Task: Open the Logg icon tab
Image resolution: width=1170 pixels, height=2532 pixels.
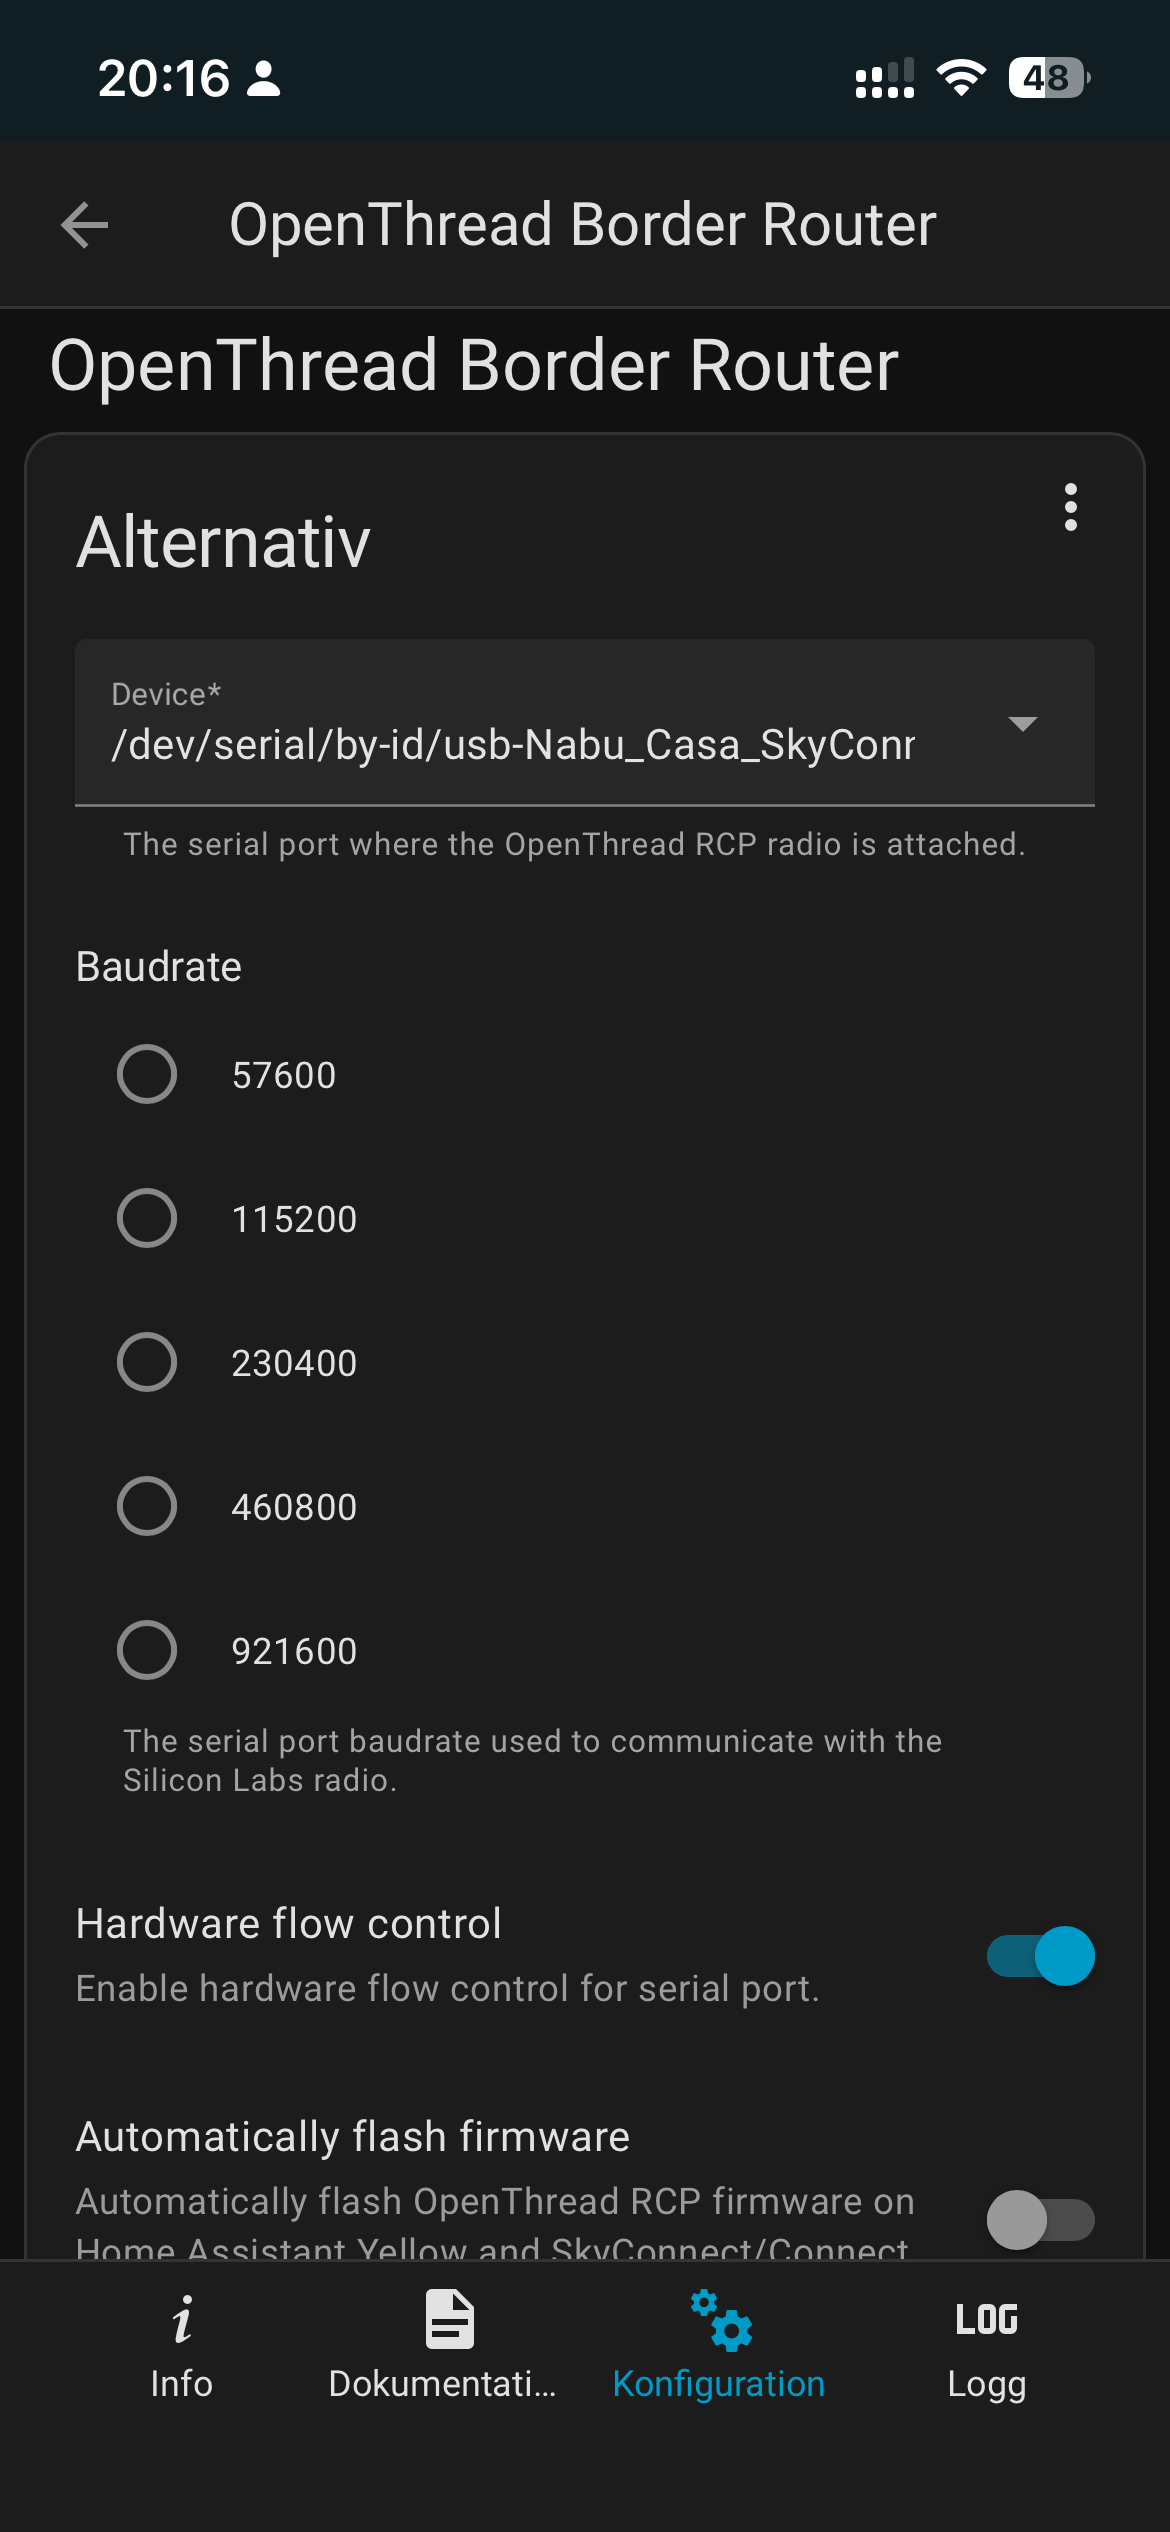Action: (x=986, y=2319)
